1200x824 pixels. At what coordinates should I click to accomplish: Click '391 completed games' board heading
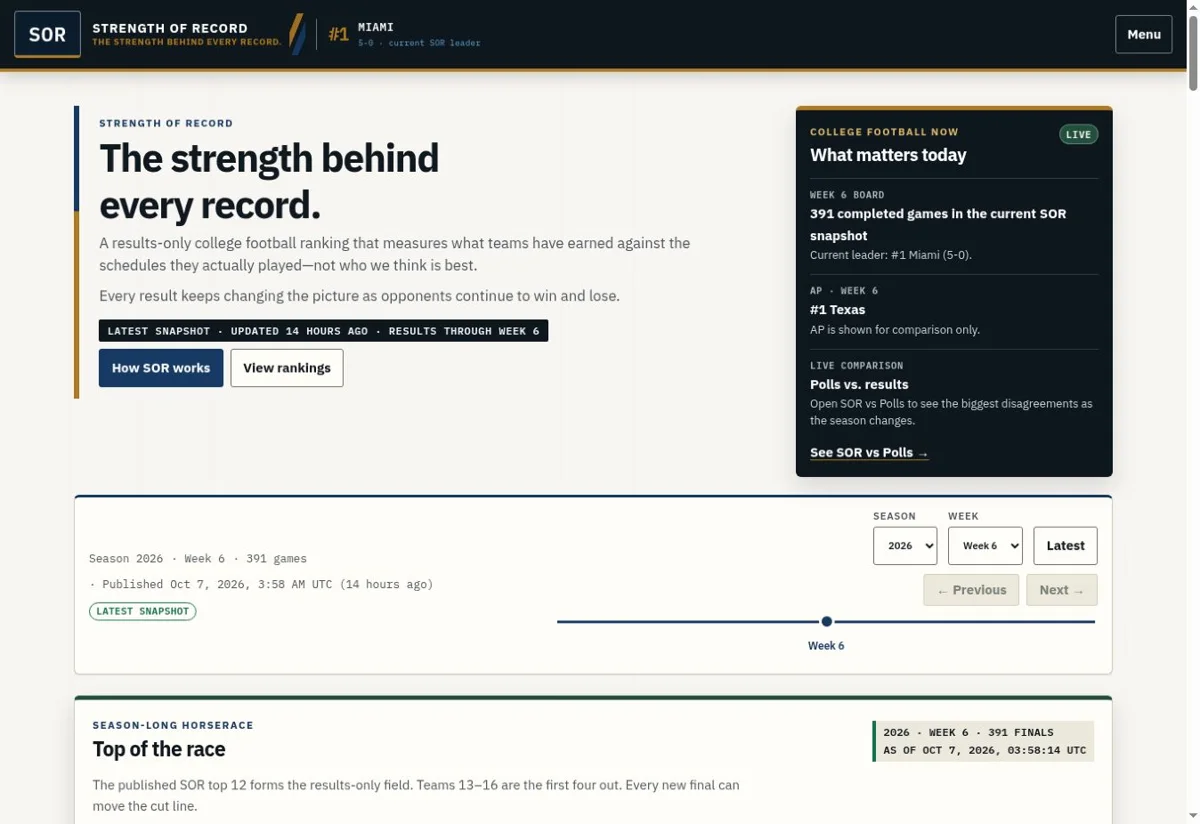pos(938,224)
